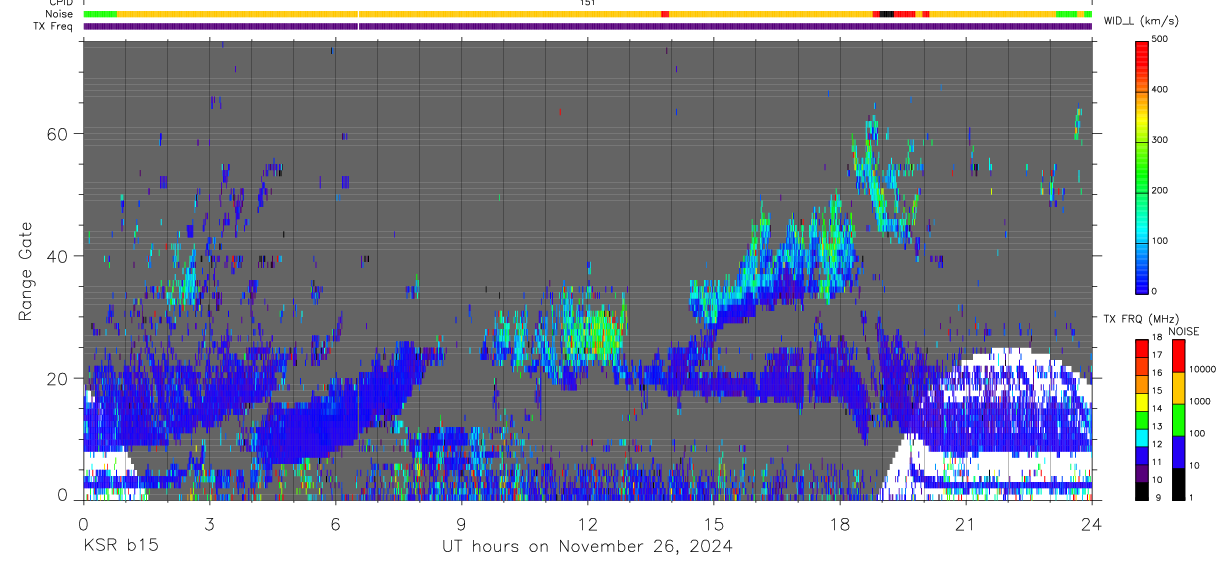This screenshot has width=1228, height=567.
Task: Click the "200" tick on WID colorbar
Action: coord(1161,190)
